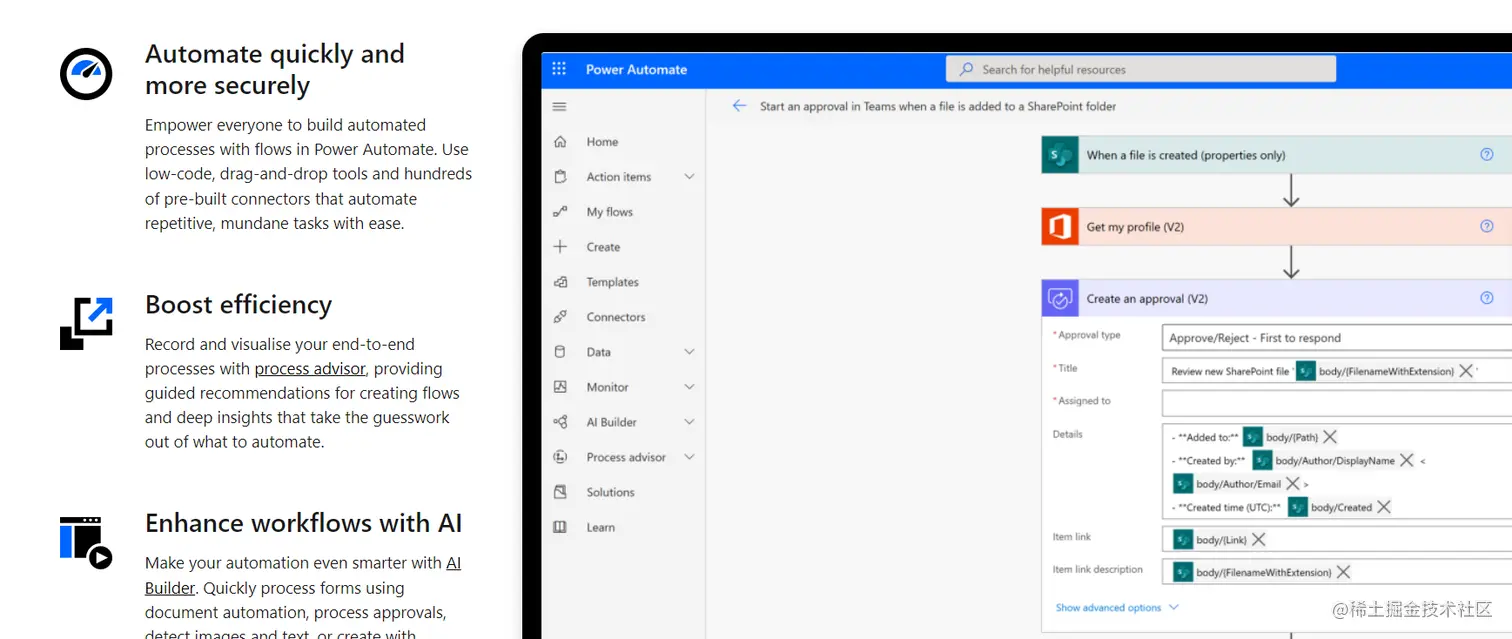1512x639 pixels.
Task: Remove the body/{Link} token
Action: tap(1259, 540)
